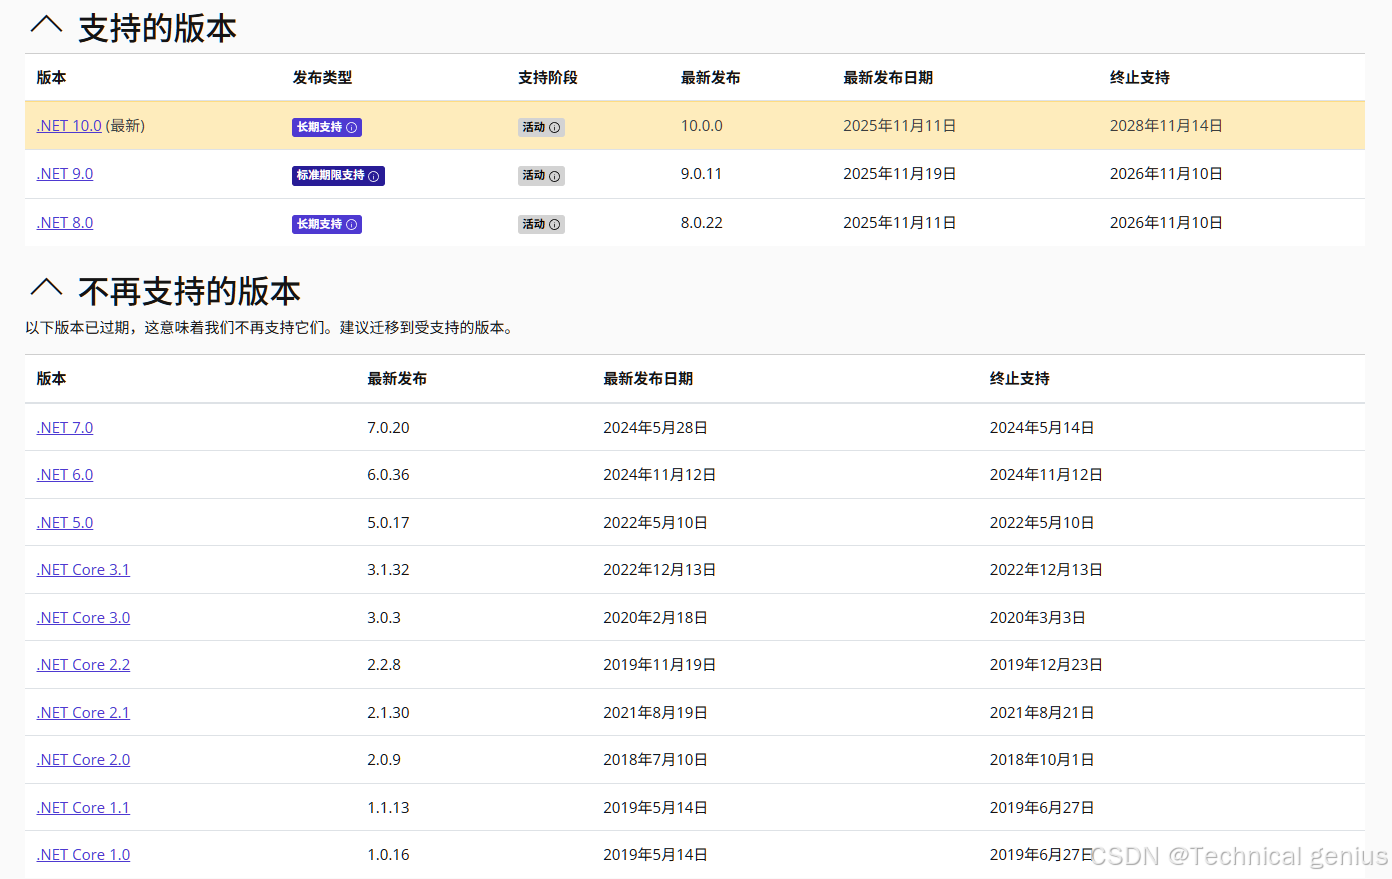Click info icon on .NET 10.0 活动 badge
This screenshot has width=1392, height=879.
pyautogui.click(x=554, y=128)
